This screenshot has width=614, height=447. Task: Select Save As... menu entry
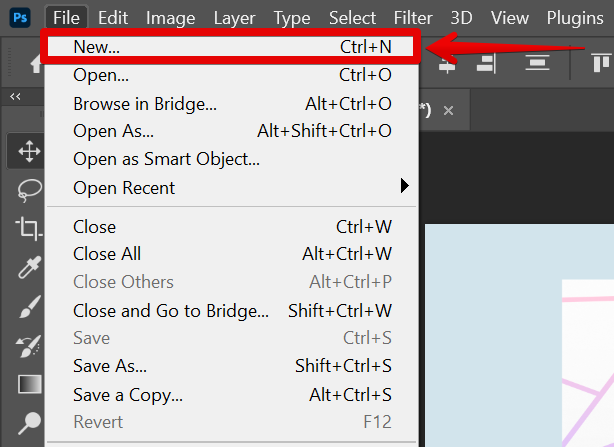[x=110, y=366]
